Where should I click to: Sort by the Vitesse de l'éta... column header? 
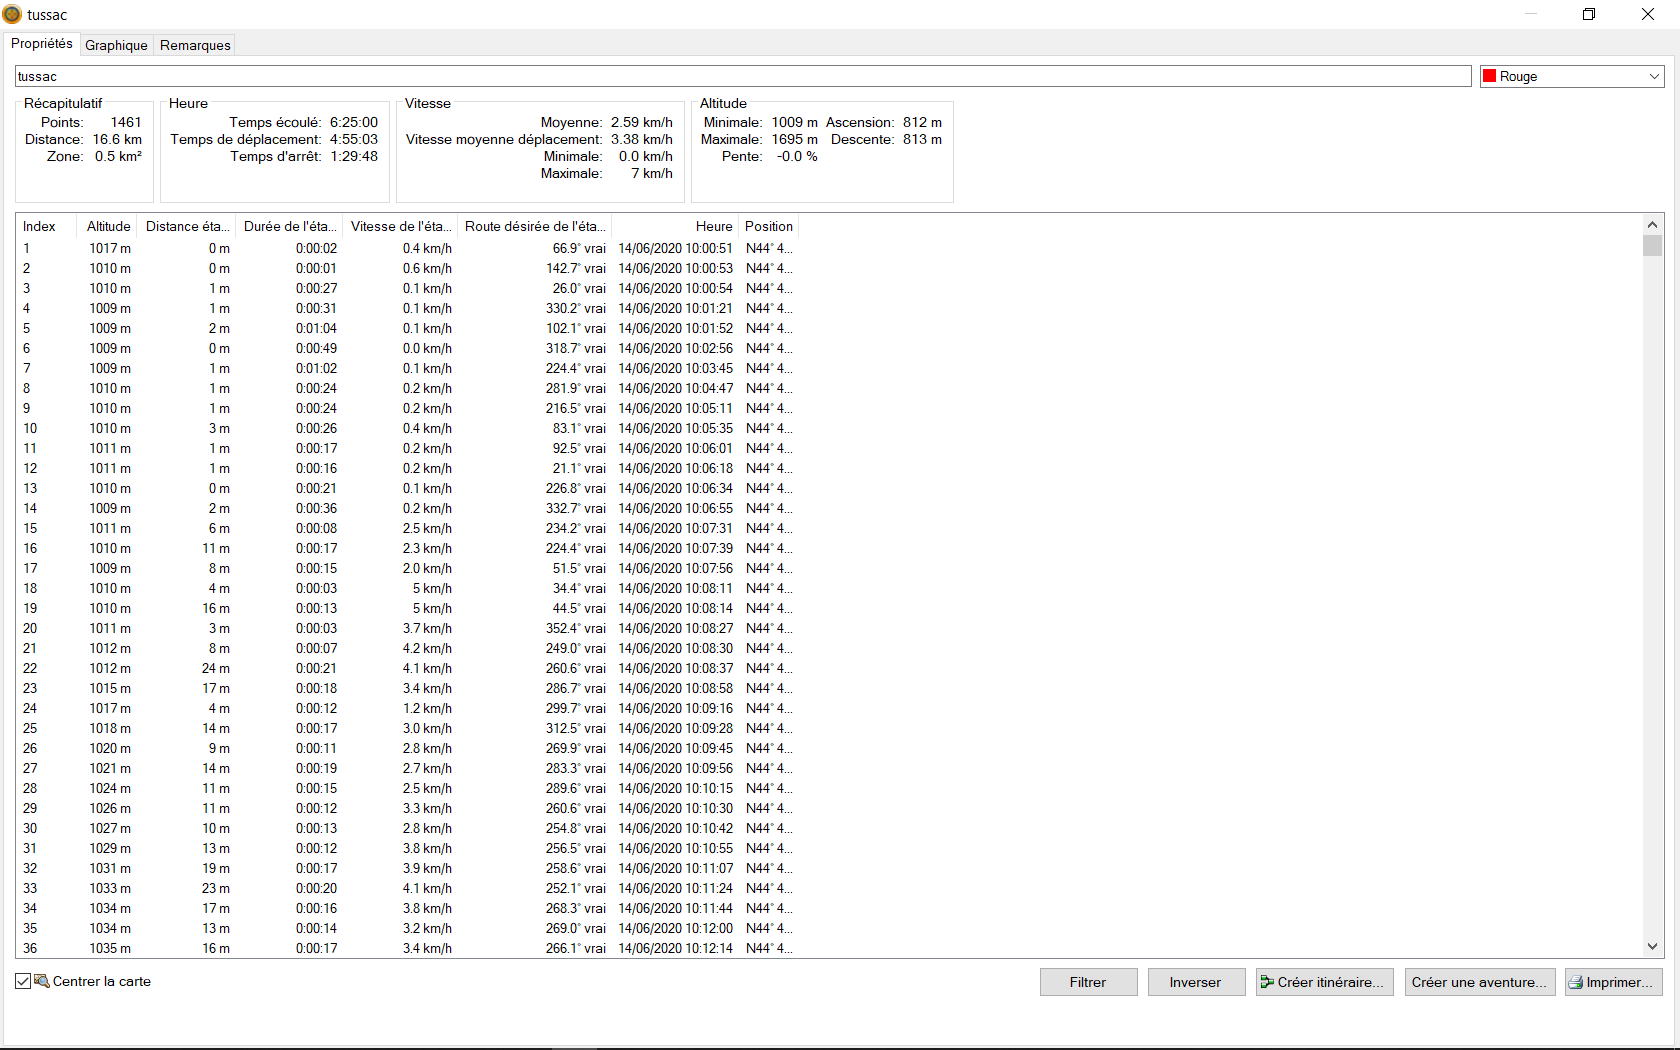(400, 226)
